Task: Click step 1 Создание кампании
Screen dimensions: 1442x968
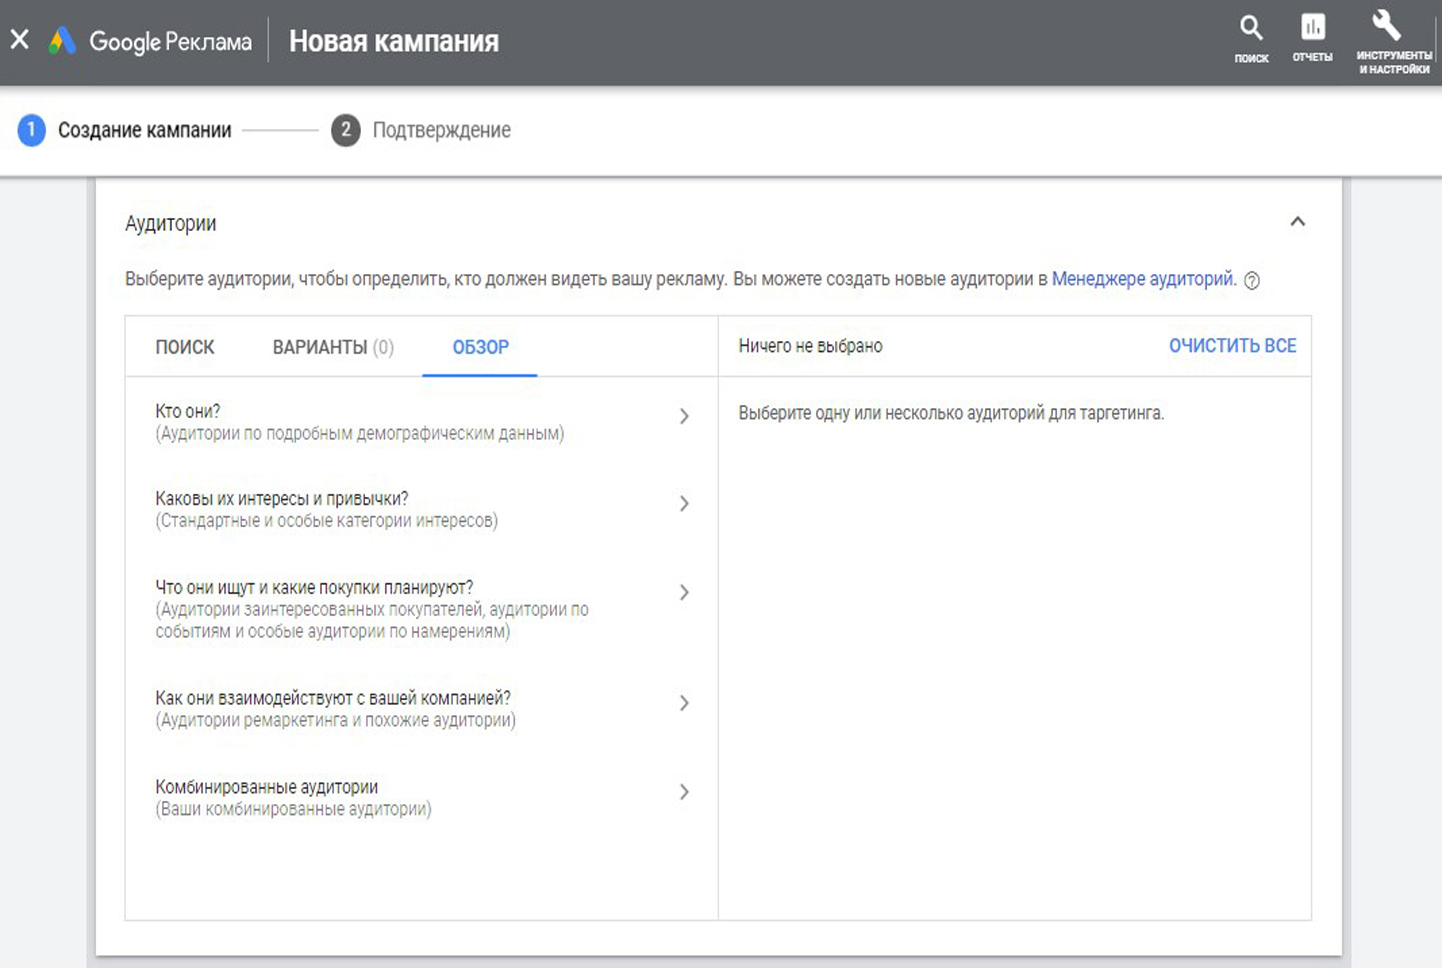Action: click(x=144, y=130)
